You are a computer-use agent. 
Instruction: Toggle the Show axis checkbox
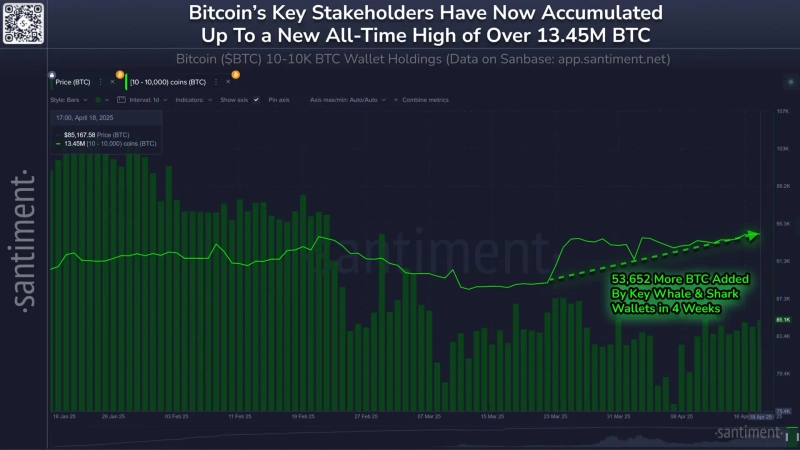(256, 100)
